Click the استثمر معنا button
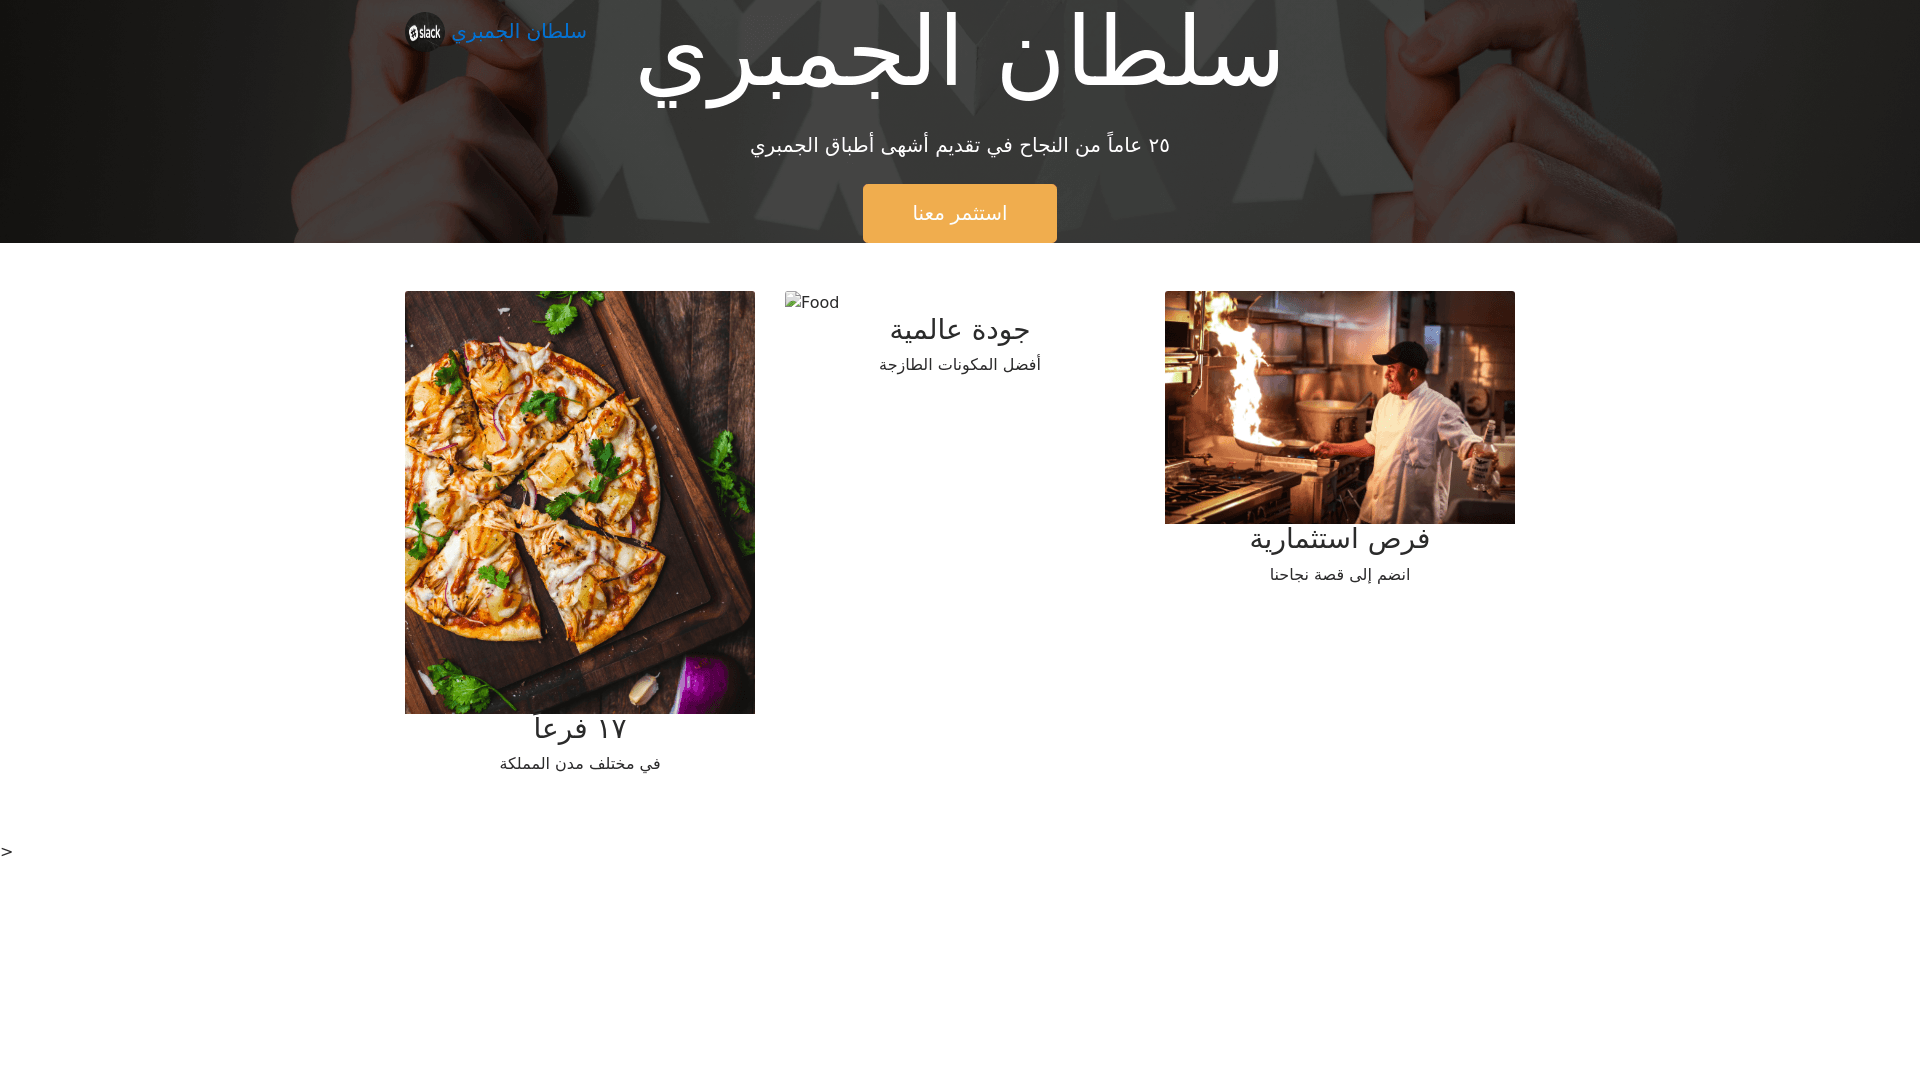Screen dimensions: 1920x1080 pyautogui.click(x=959, y=213)
